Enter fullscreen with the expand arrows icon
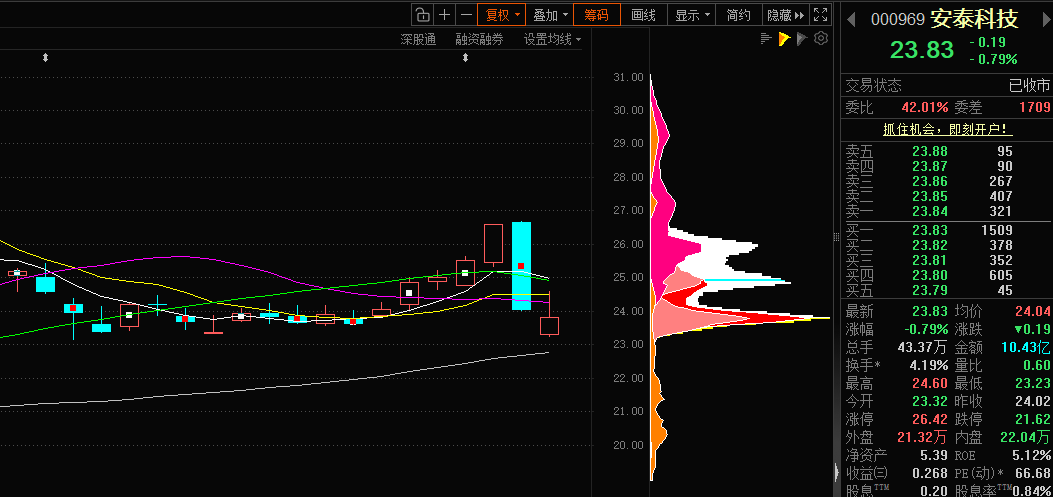This screenshot has height=497, width=1053. pyautogui.click(x=820, y=15)
